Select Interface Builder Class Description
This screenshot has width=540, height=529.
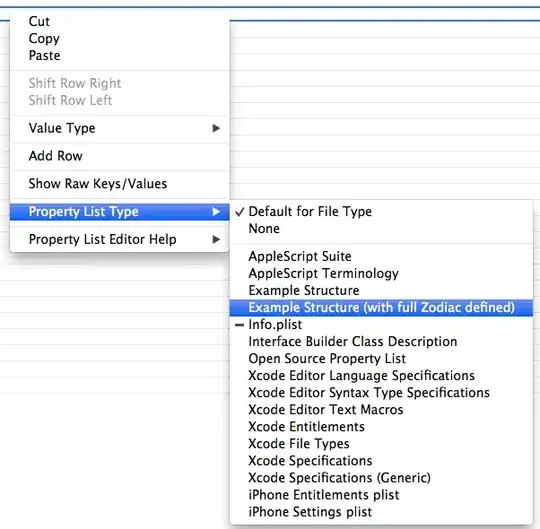pos(381,342)
